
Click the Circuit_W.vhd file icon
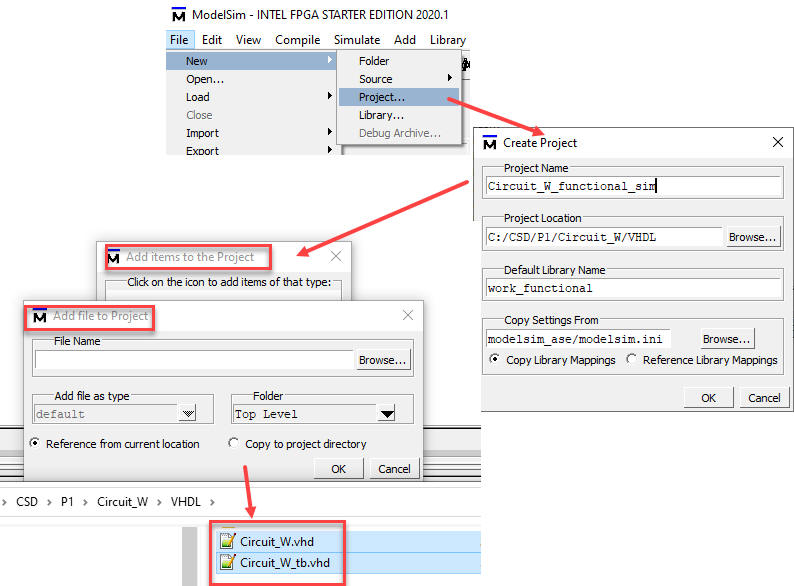point(227,541)
